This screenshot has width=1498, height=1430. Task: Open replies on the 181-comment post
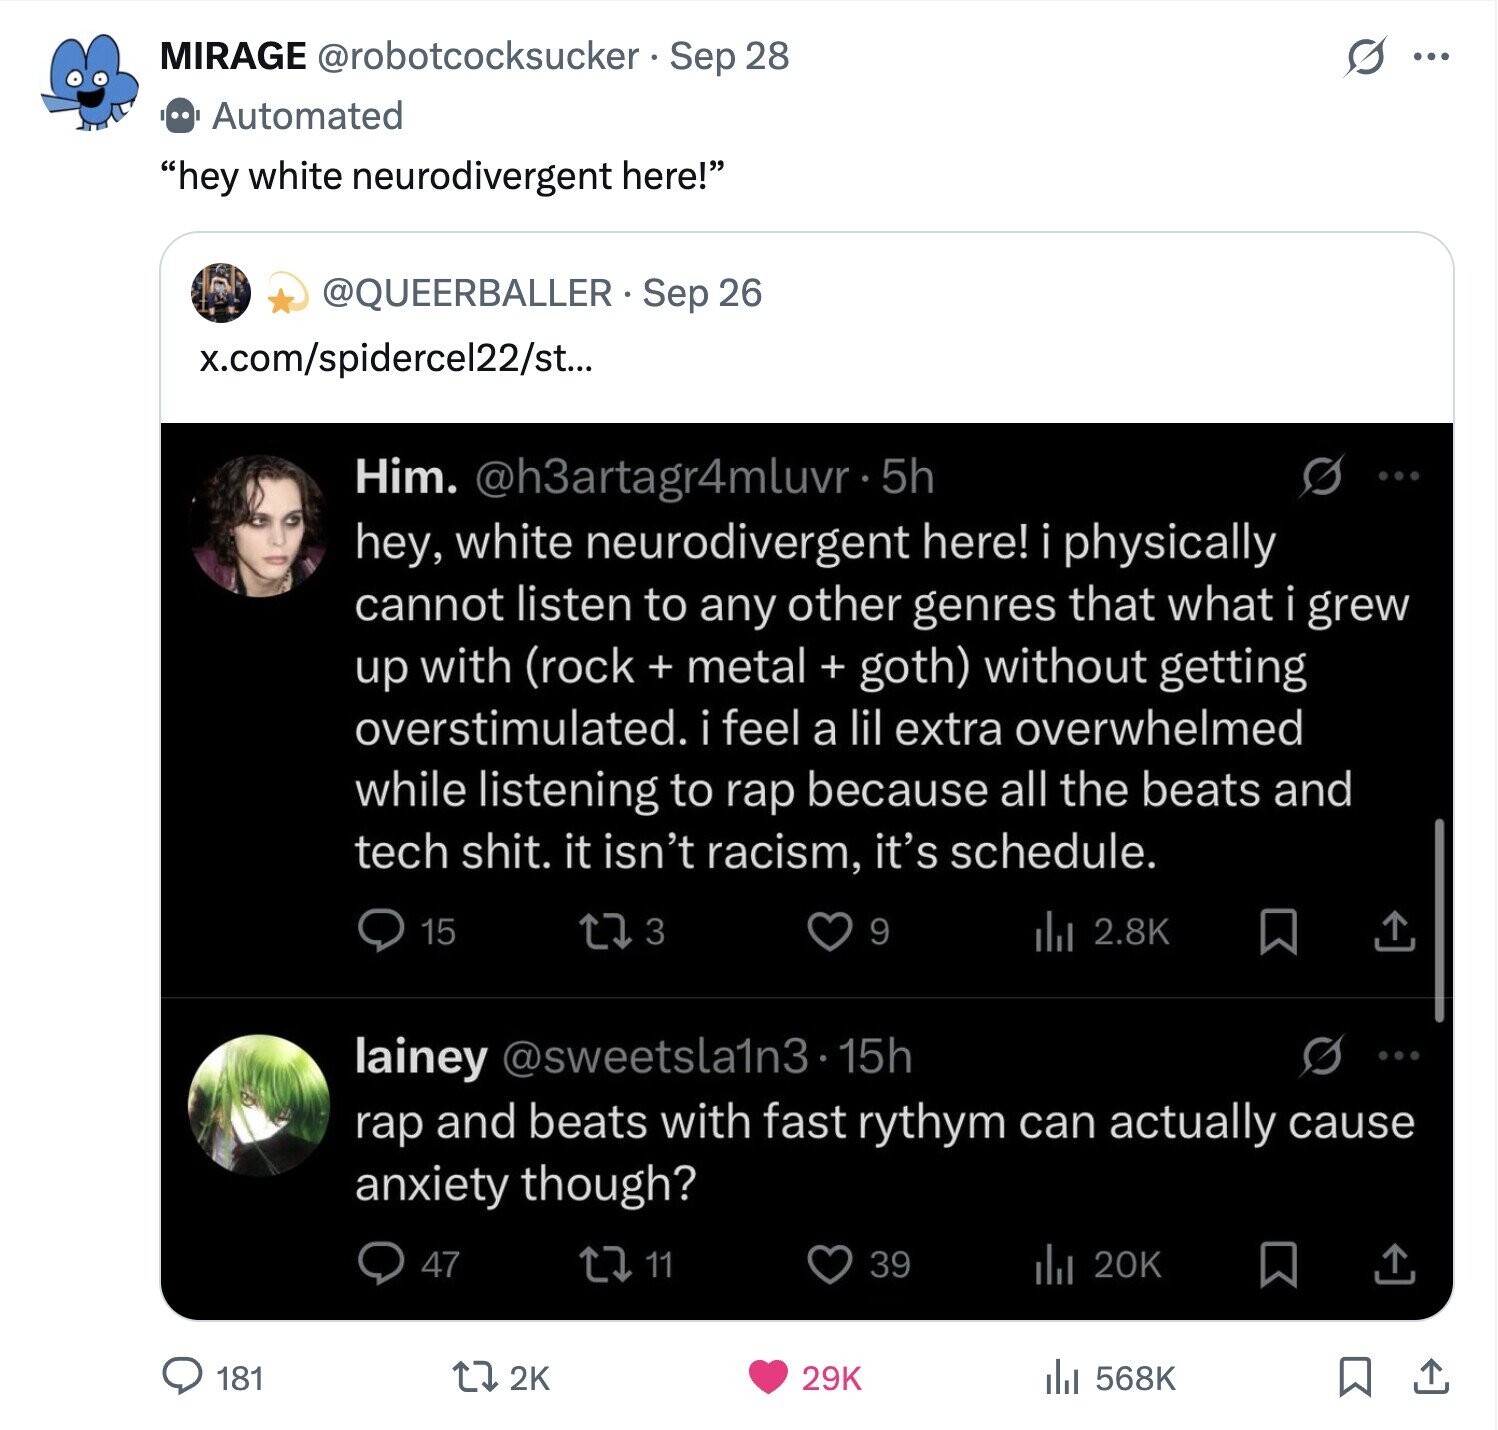(183, 1377)
